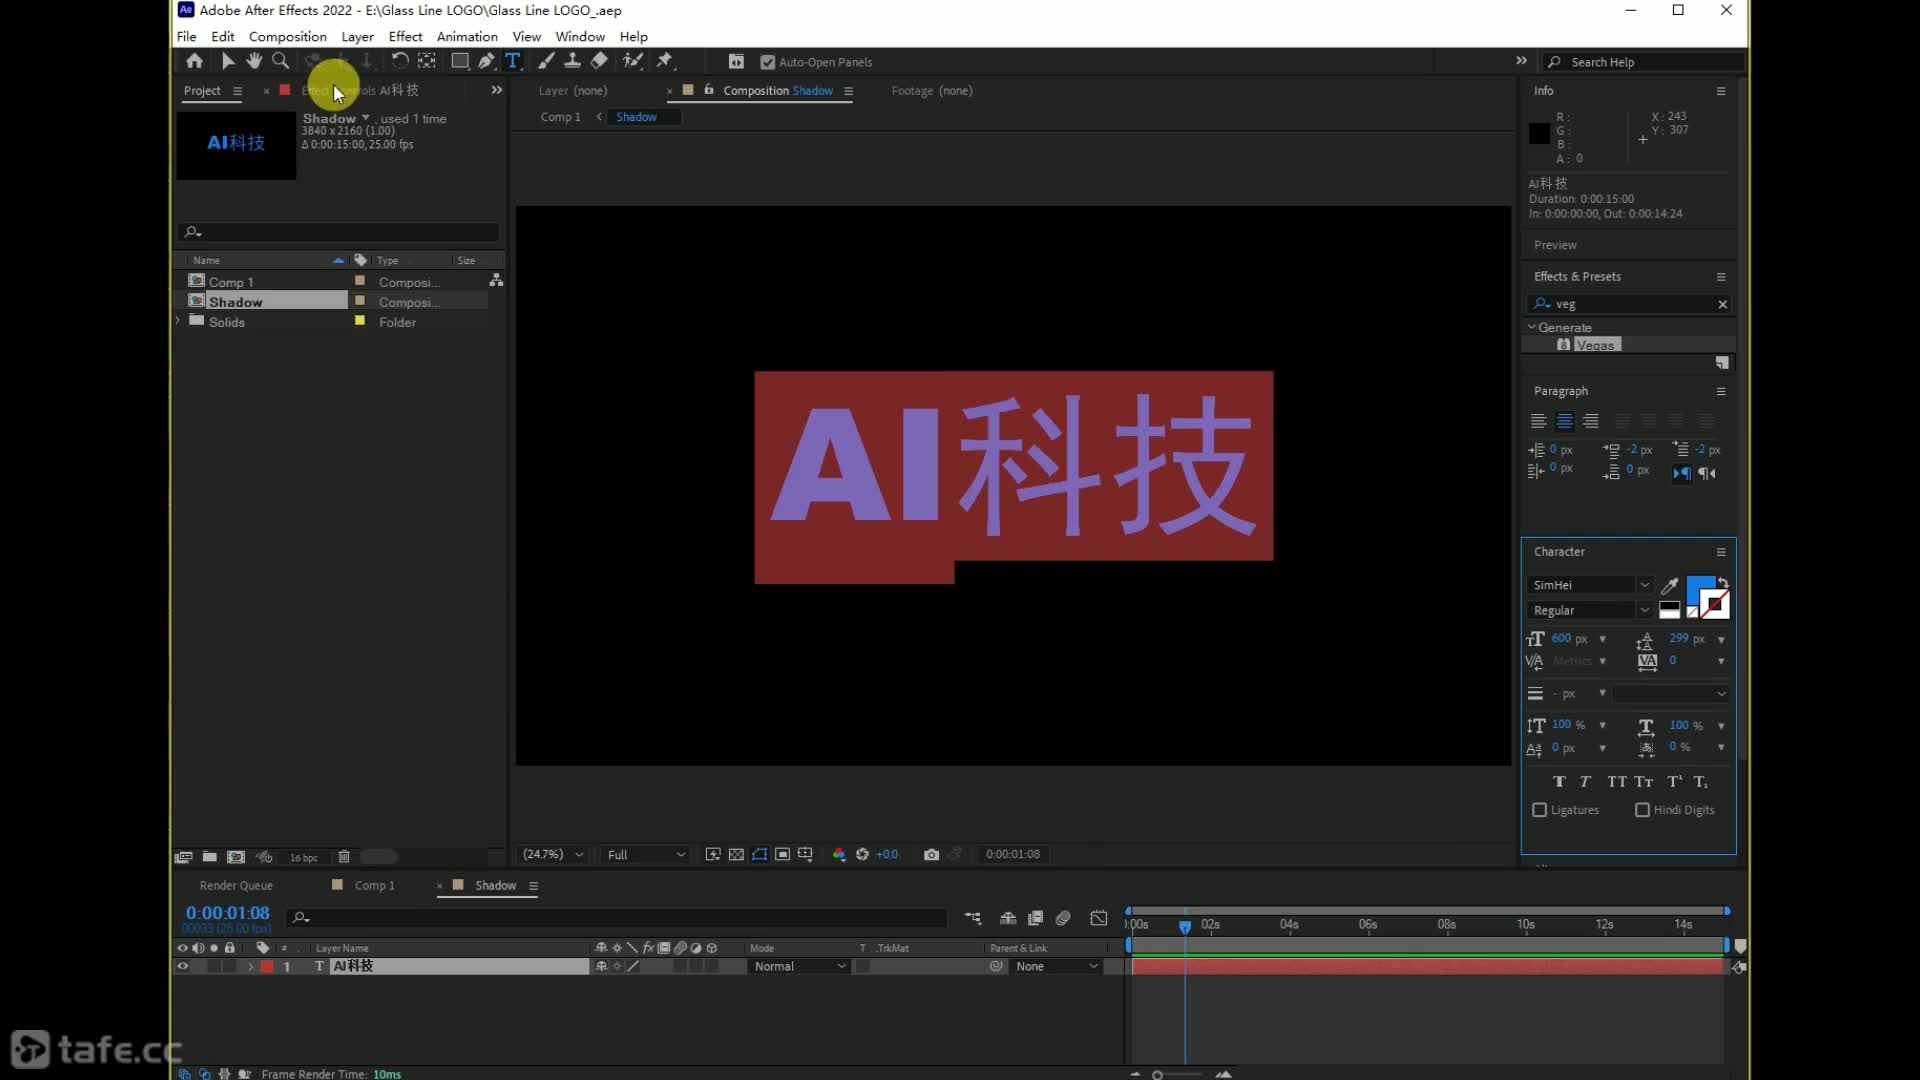Enable the Ligatures checkbox
The width and height of the screenshot is (1920, 1080).
pyautogui.click(x=1540, y=810)
